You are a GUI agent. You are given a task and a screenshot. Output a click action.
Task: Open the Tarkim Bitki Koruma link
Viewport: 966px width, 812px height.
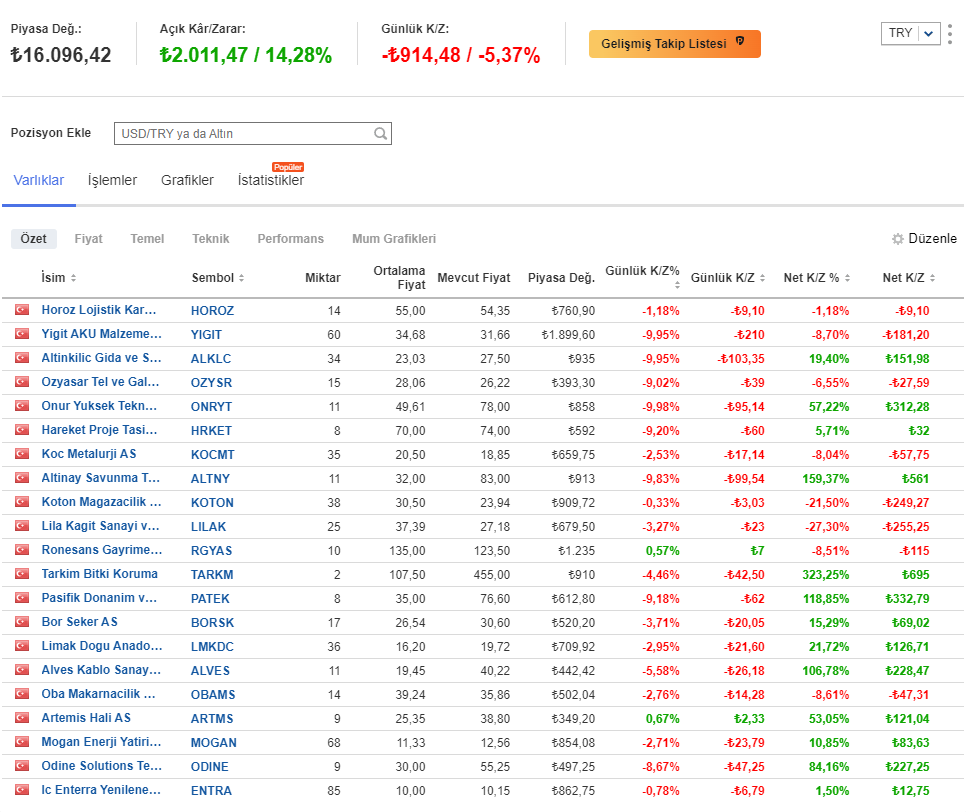pyautogui.click(x=100, y=574)
